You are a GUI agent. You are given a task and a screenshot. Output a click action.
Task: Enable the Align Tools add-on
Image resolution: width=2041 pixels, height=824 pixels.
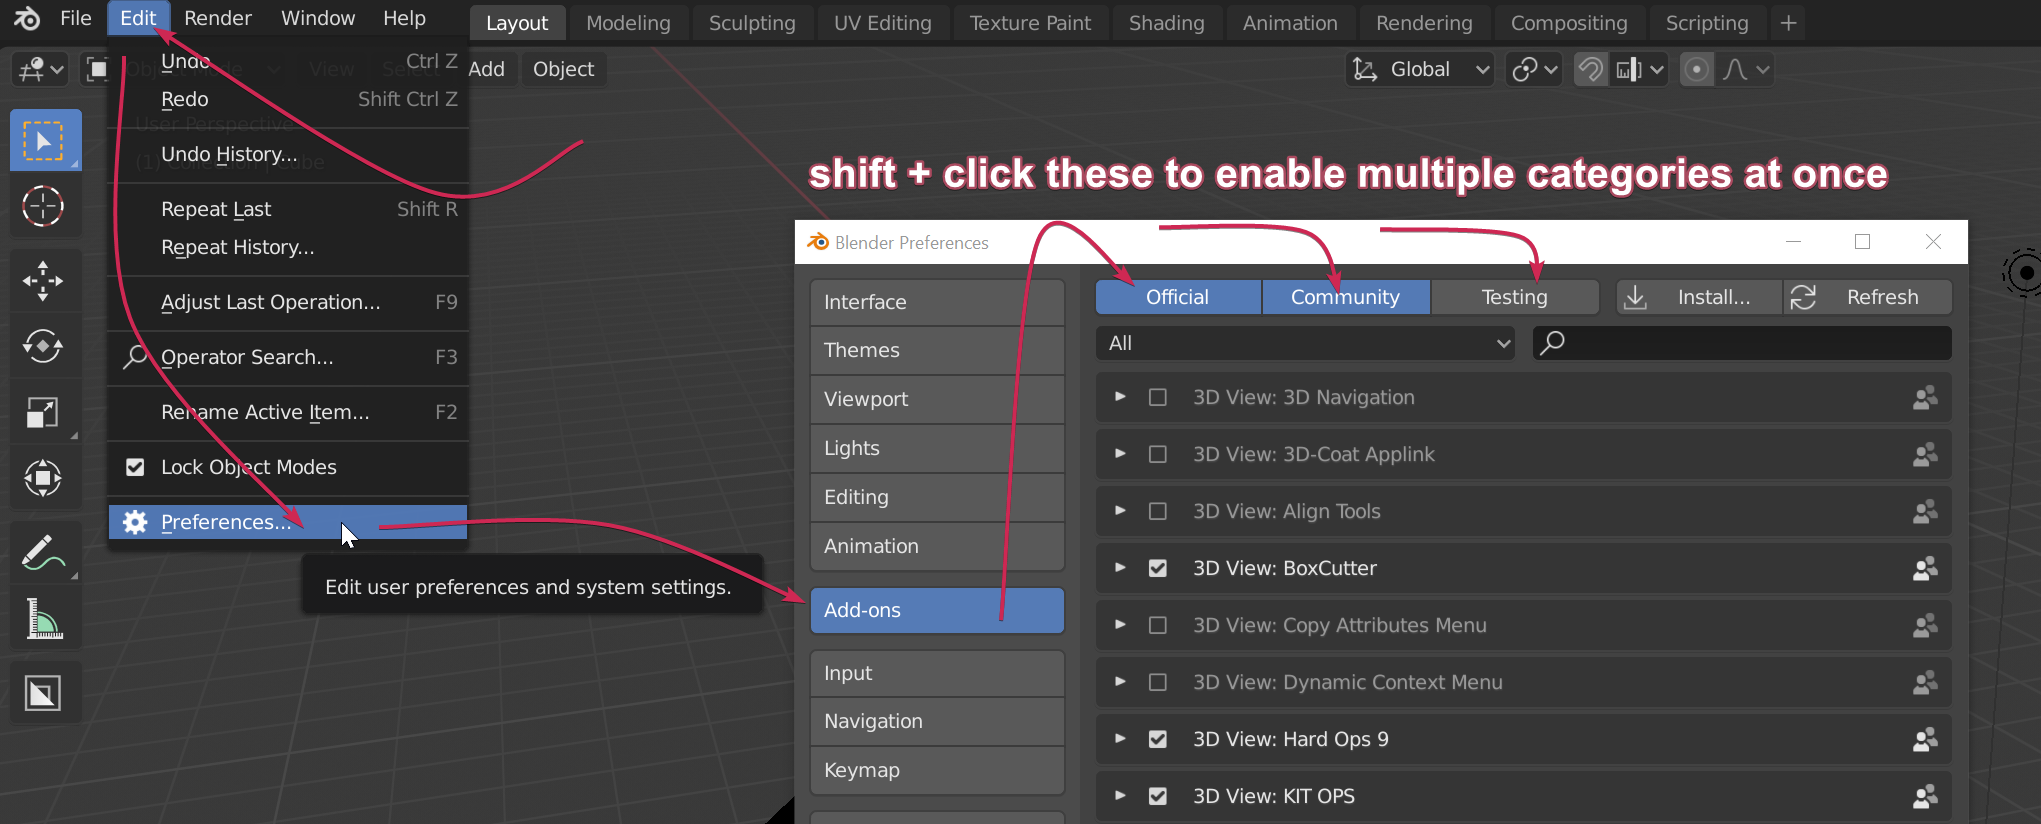pyautogui.click(x=1158, y=511)
